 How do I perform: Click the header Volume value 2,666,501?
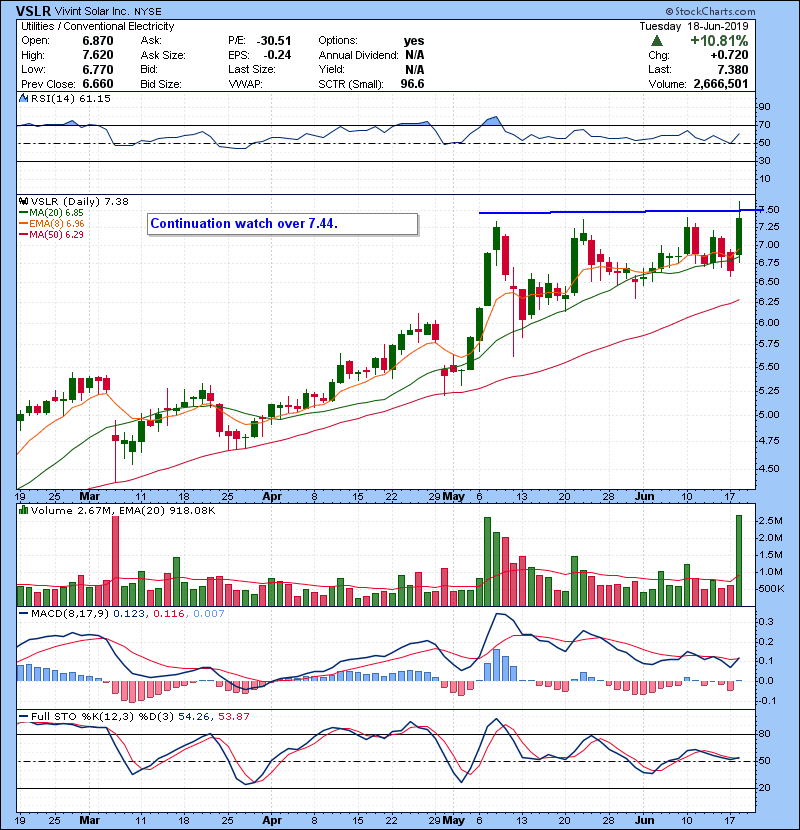pyautogui.click(x=721, y=84)
